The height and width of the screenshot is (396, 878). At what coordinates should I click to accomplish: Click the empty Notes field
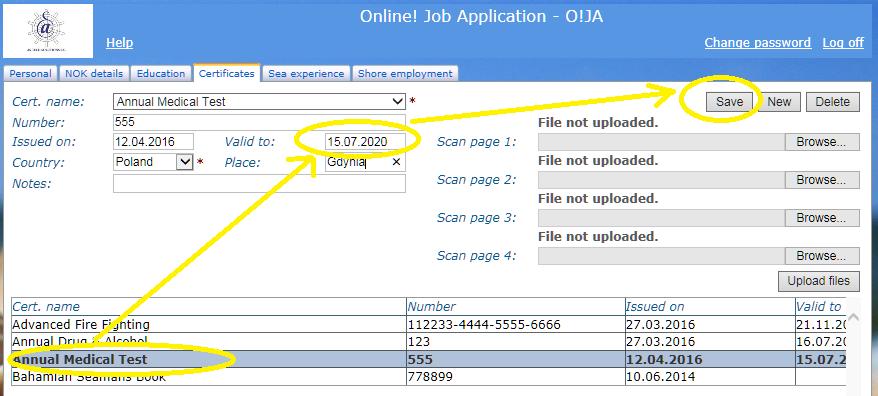pyautogui.click(x=259, y=183)
